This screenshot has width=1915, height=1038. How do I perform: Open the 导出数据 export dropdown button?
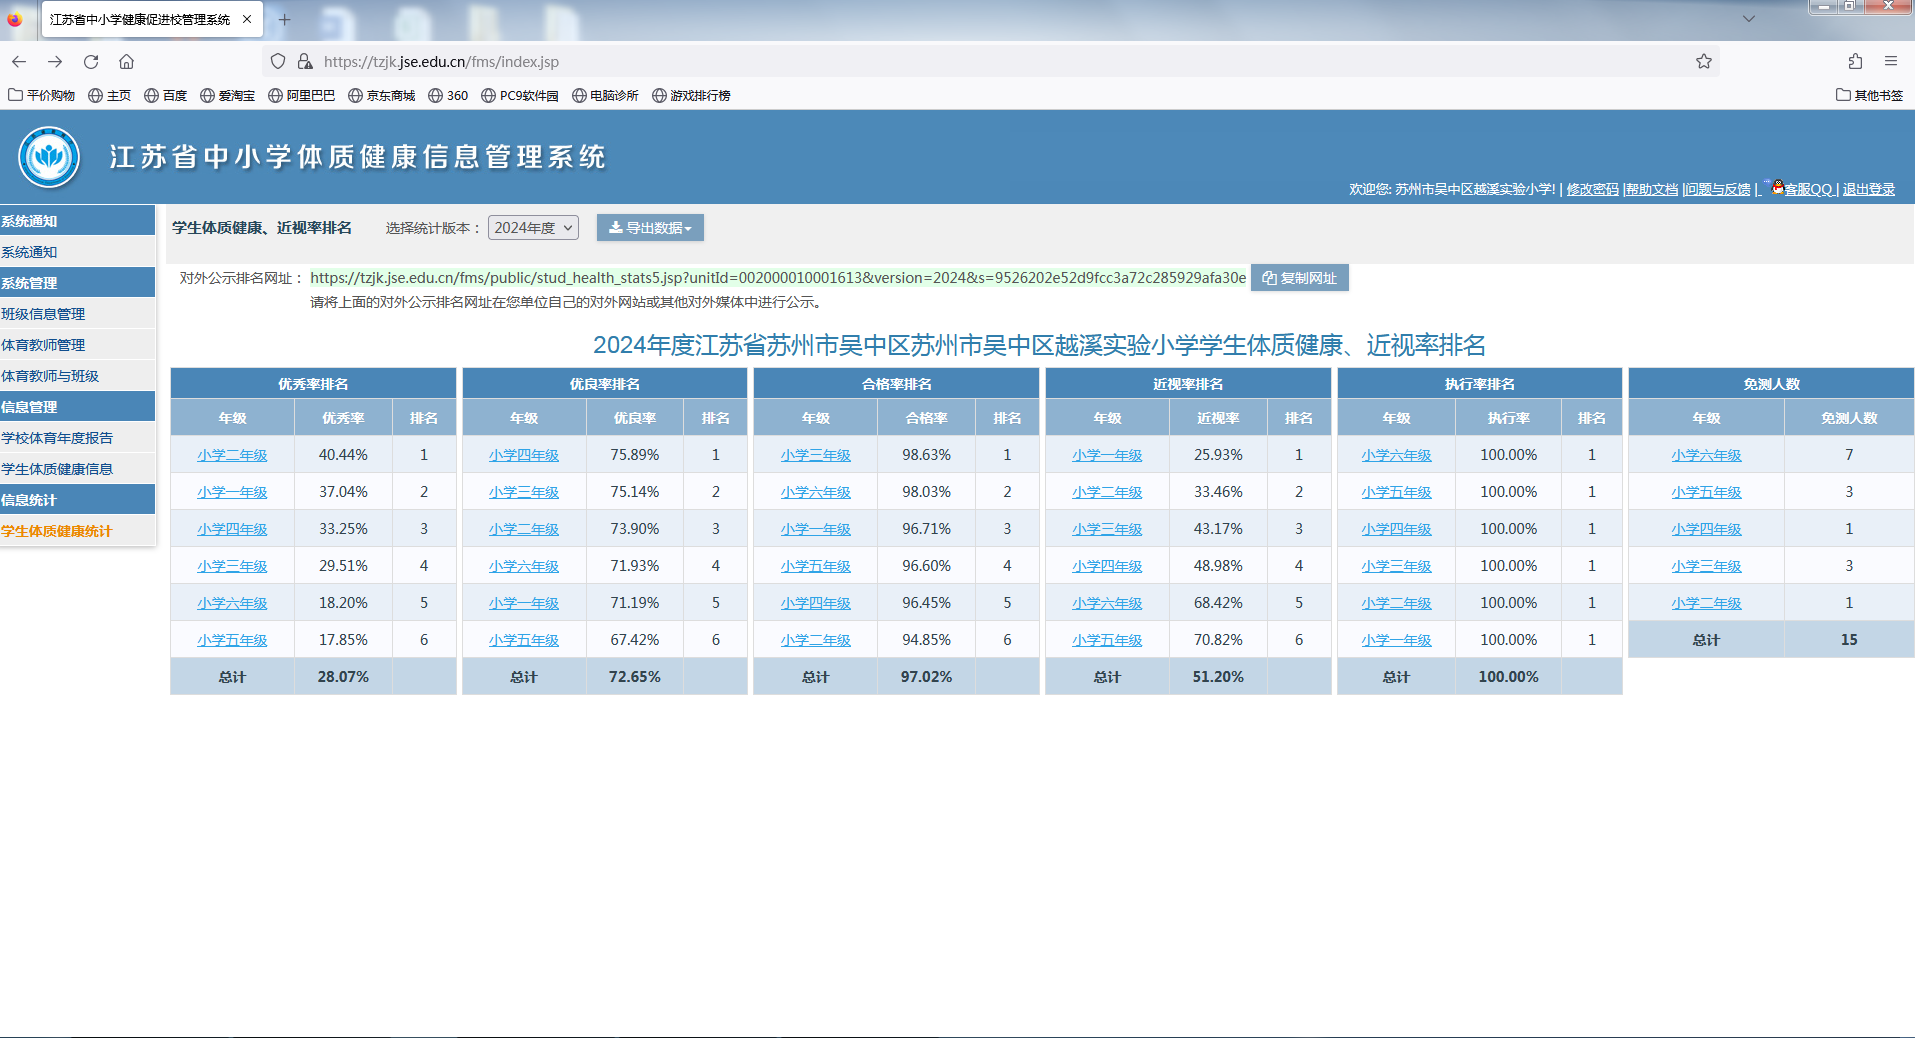click(x=650, y=228)
